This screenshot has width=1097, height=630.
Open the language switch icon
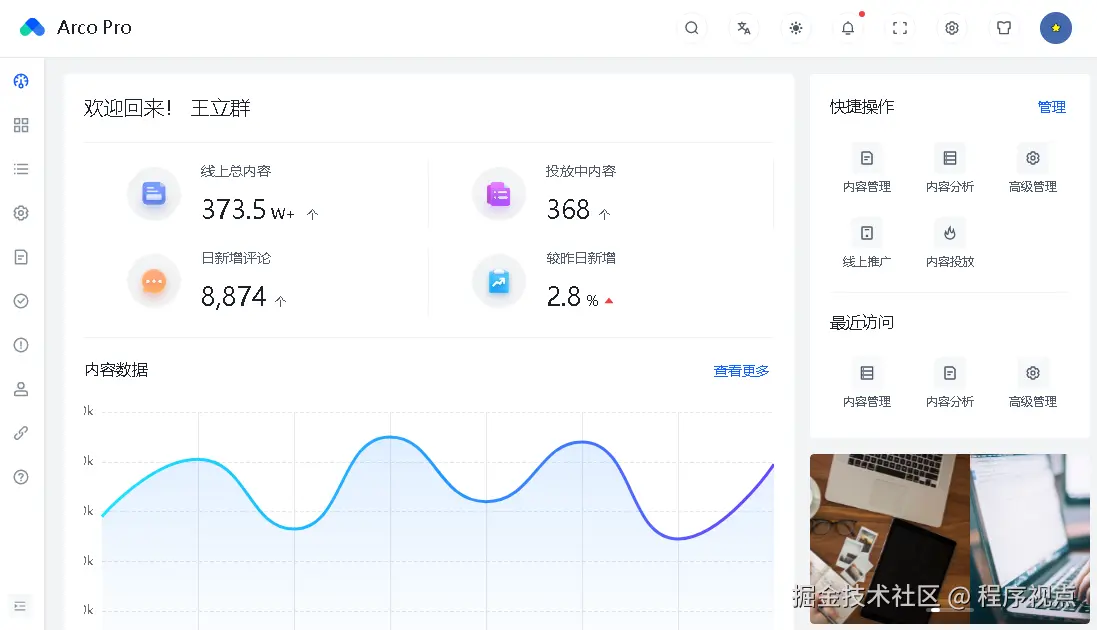744,28
